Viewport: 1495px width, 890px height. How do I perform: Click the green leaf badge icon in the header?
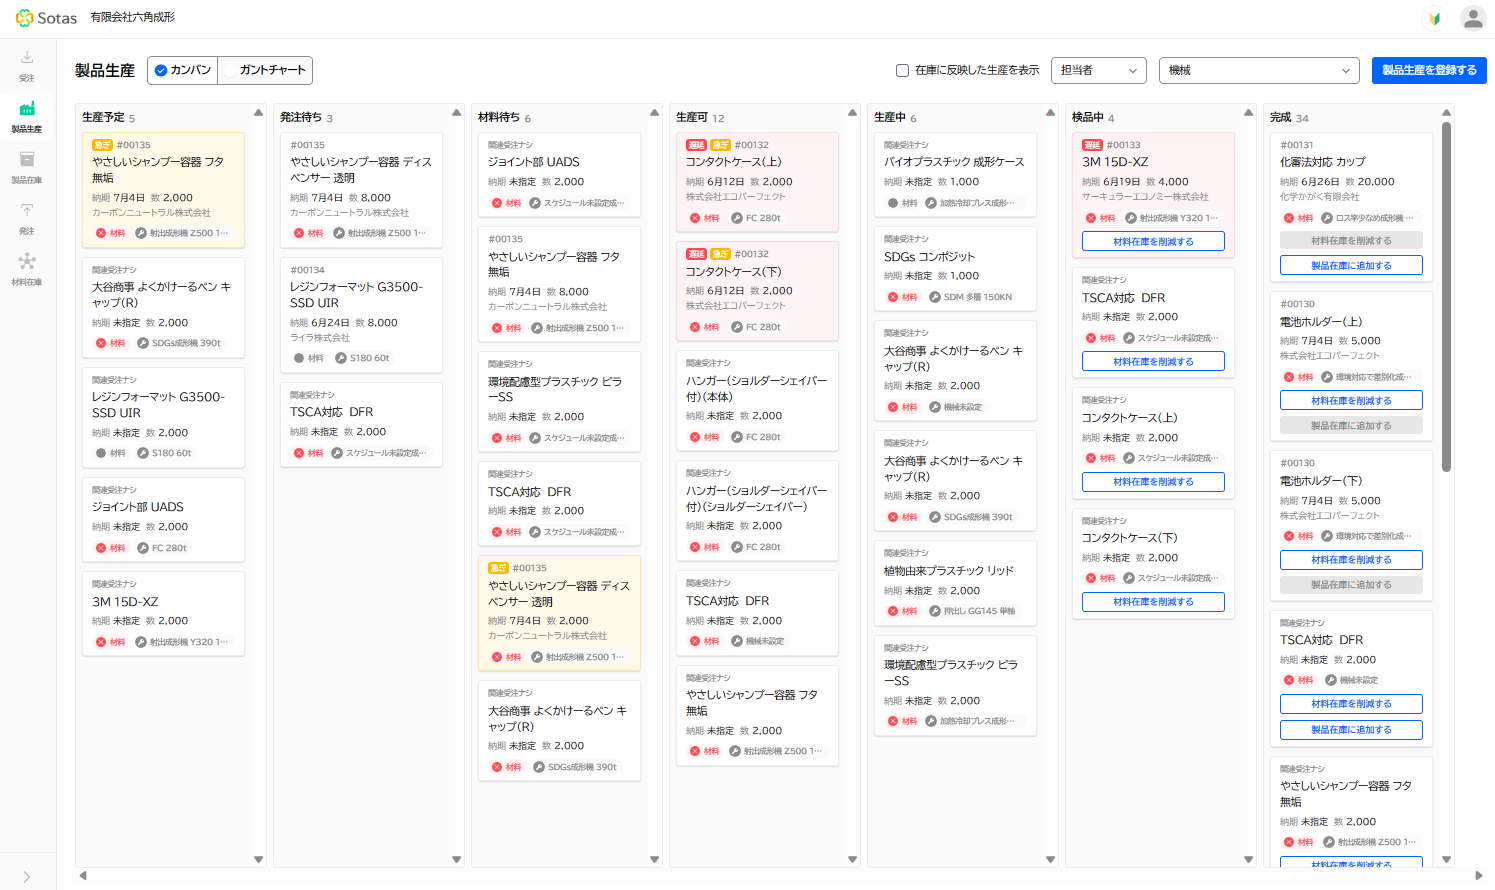pyautogui.click(x=1435, y=18)
